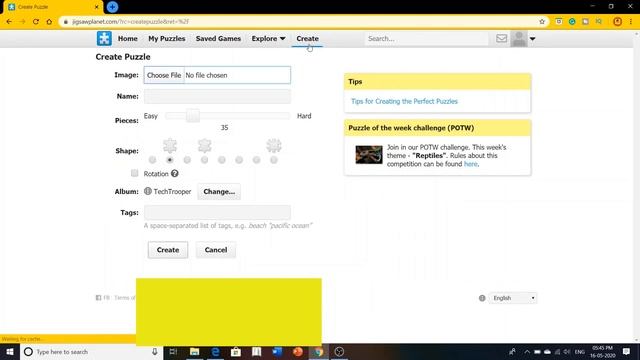Click the globe icon beside the language selector
The width and height of the screenshot is (640, 360).
coord(482,298)
